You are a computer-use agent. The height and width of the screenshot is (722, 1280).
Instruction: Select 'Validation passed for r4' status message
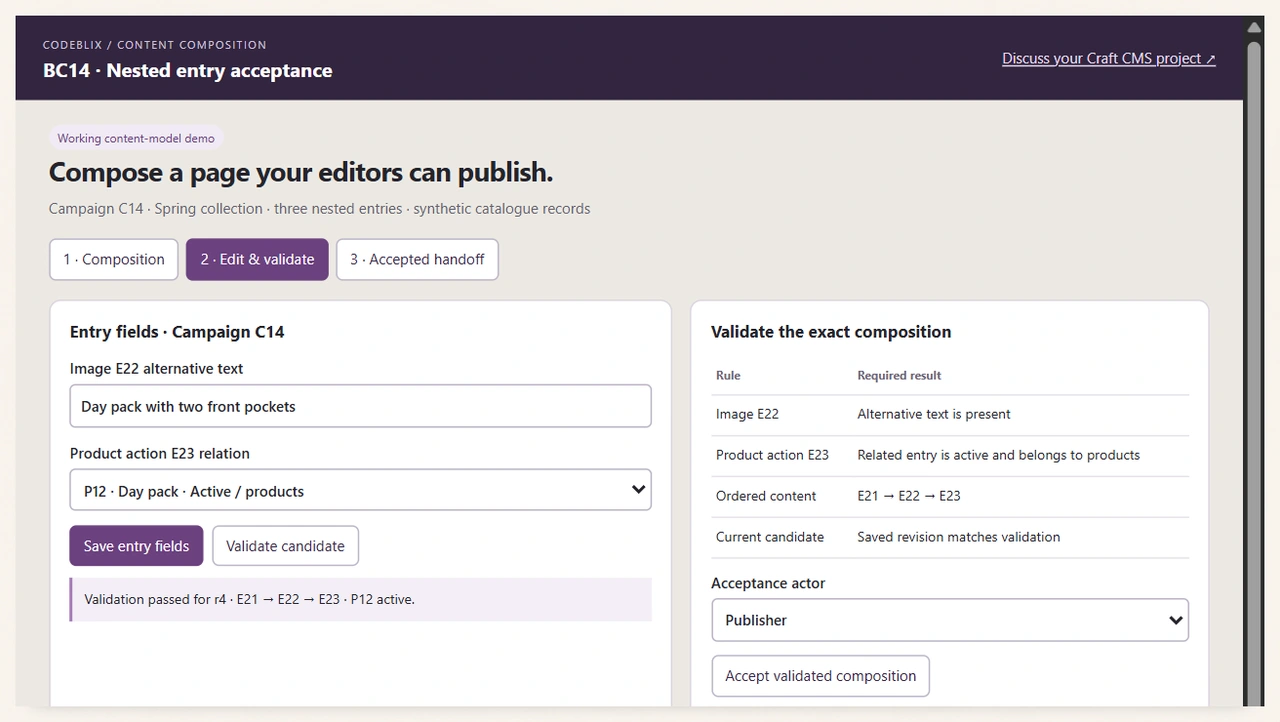pos(361,599)
